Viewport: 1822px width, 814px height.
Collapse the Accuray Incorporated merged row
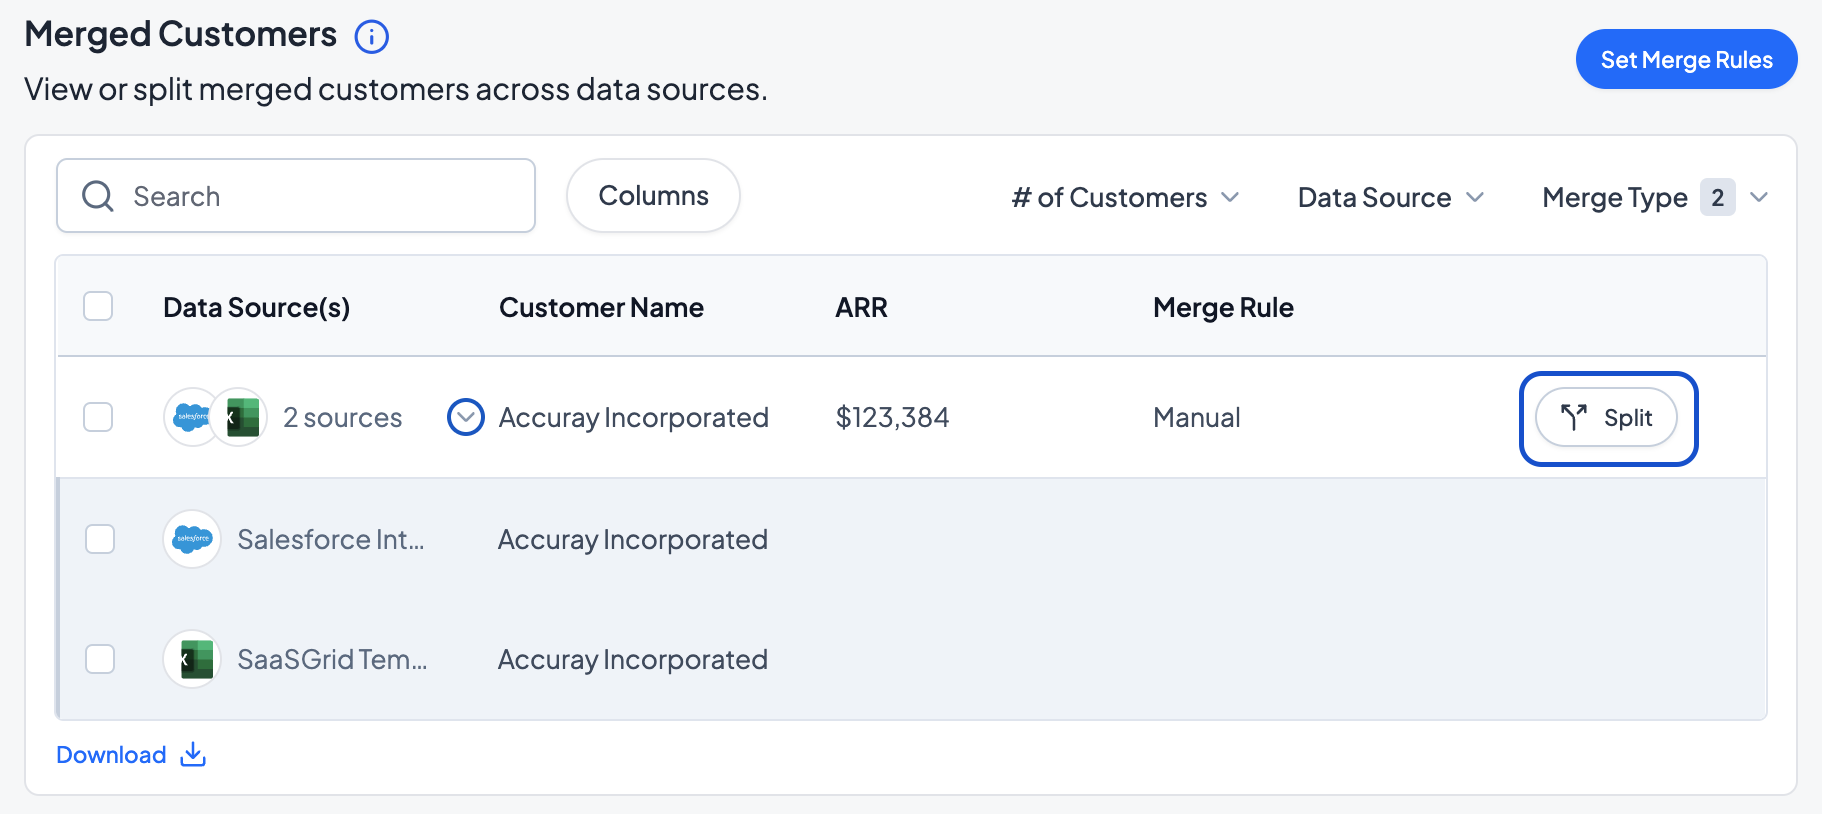coord(466,417)
